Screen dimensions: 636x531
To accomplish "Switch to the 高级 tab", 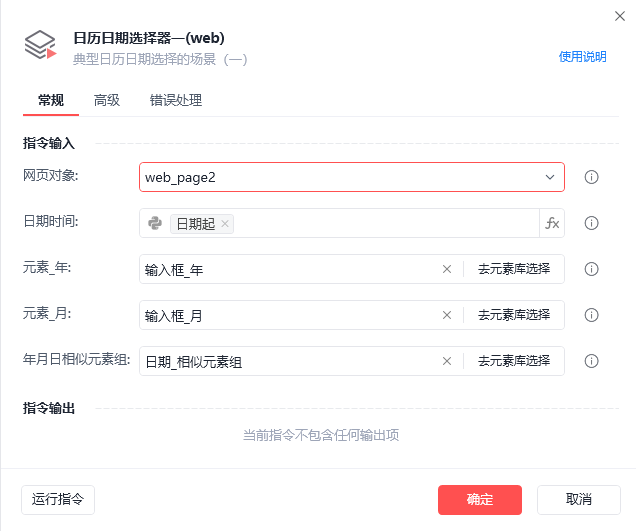I will [107, 100].
